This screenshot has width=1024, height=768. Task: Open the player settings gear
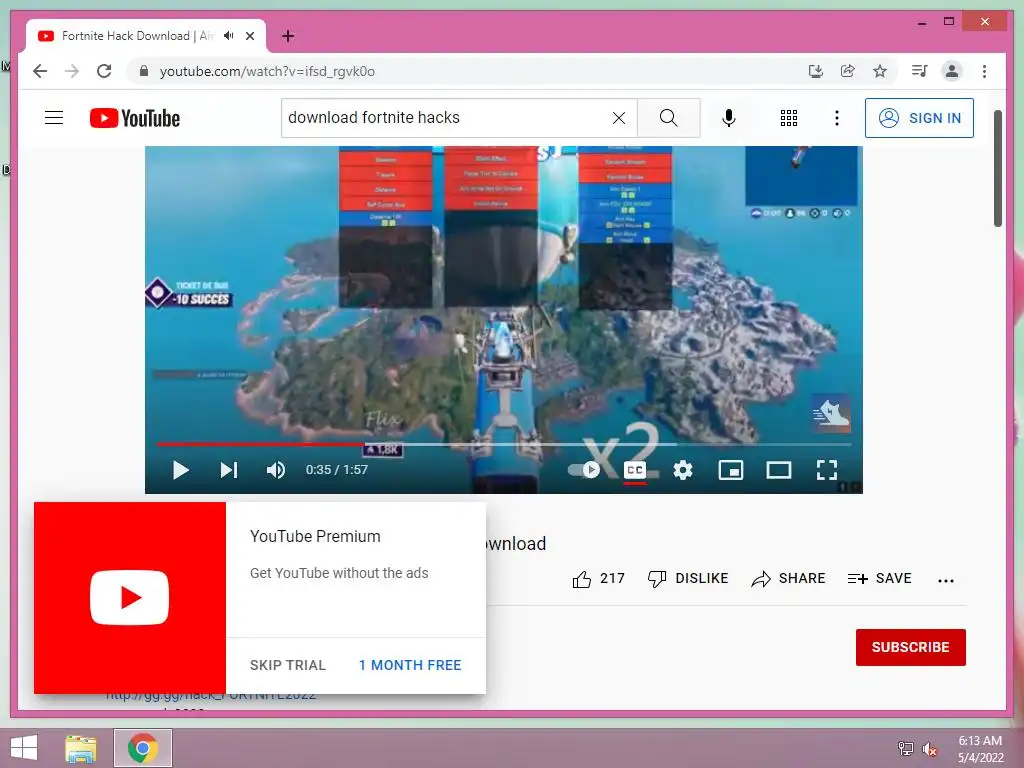point(682,470)
